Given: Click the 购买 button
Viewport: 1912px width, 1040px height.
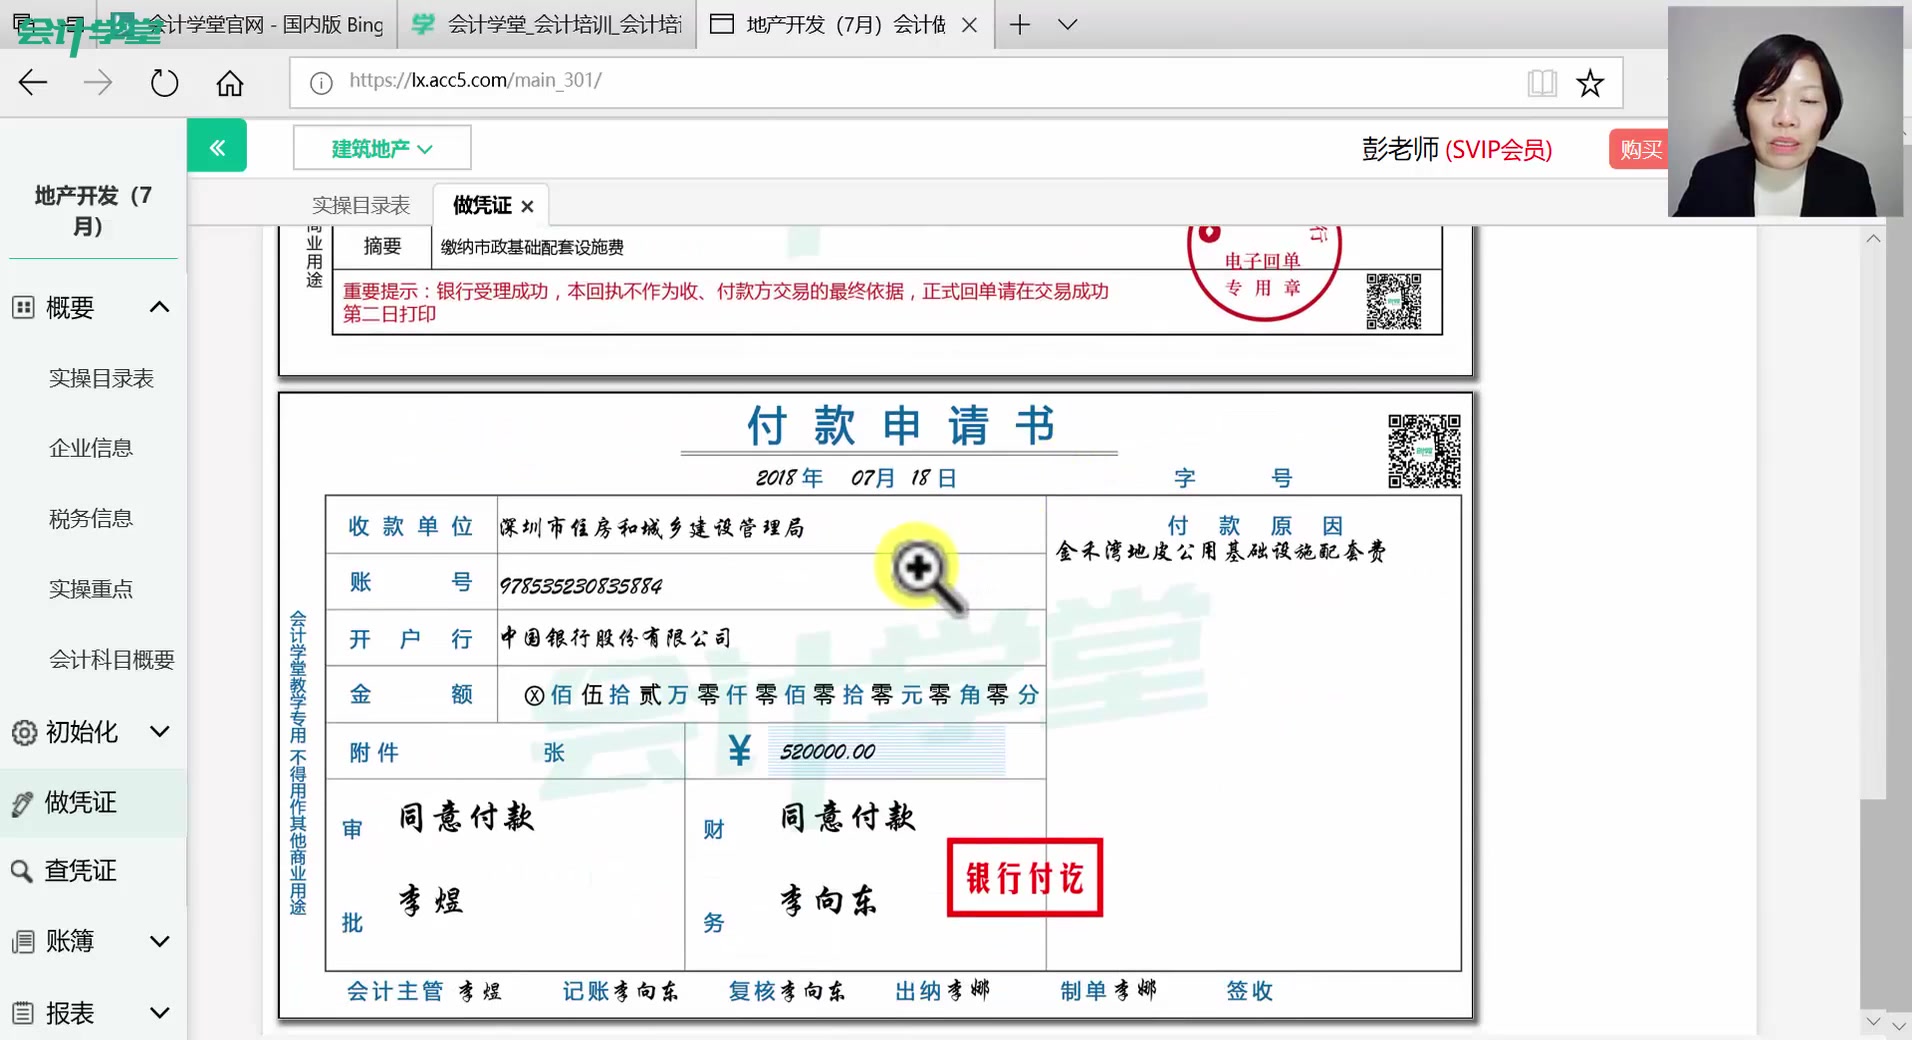Looking at the screenshot, I should pyautogui.click(x=1640, y=149).
